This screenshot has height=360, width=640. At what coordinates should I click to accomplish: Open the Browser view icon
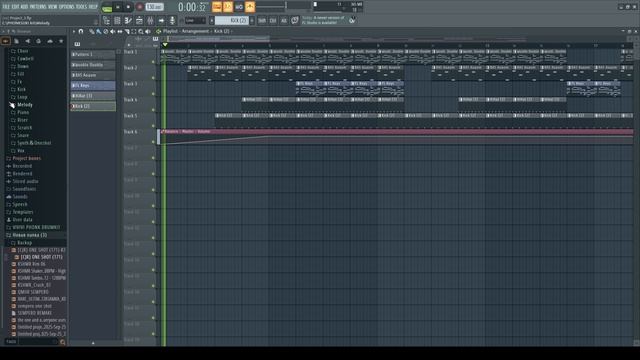tap(139, 20)
